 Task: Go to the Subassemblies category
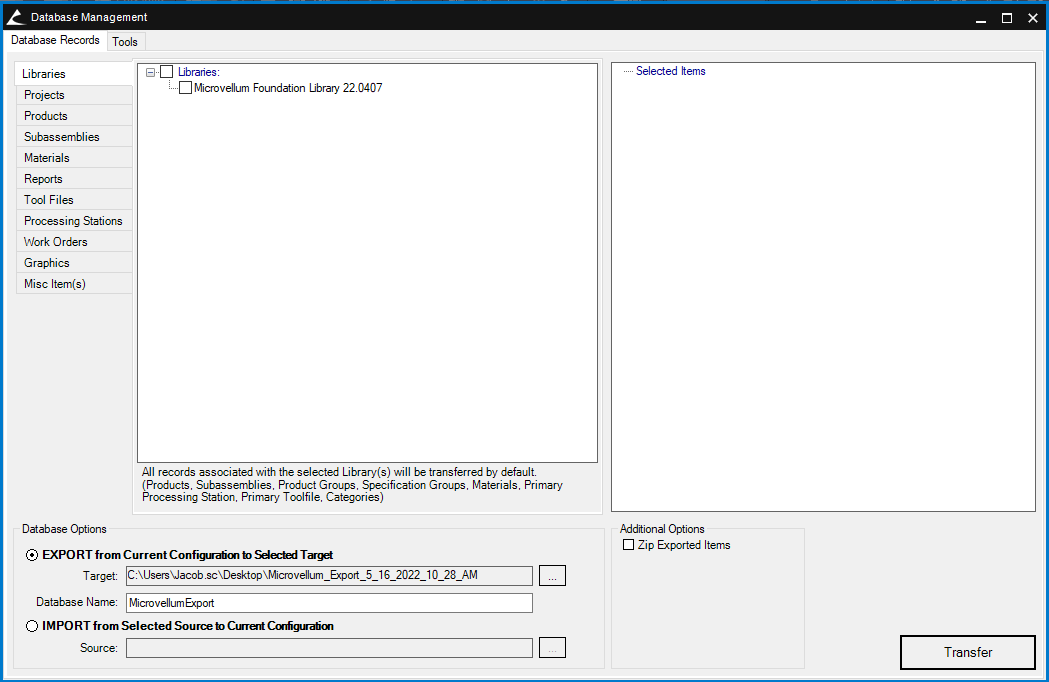pos(62,137)
